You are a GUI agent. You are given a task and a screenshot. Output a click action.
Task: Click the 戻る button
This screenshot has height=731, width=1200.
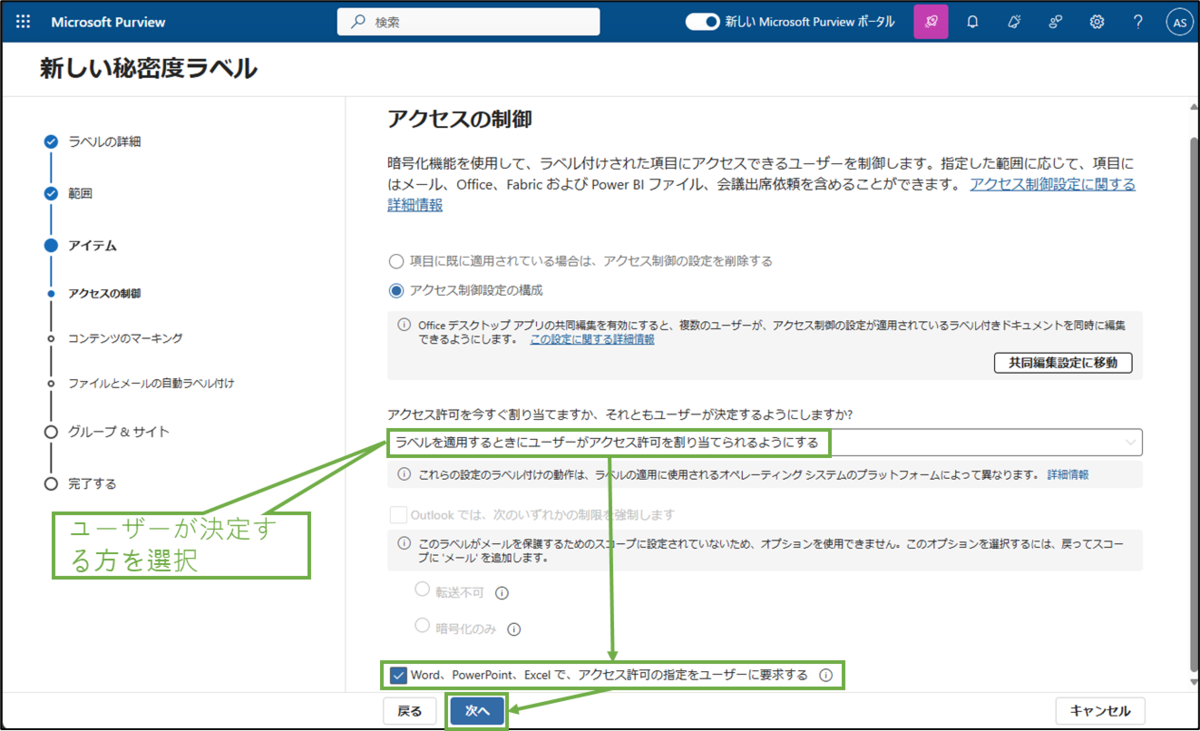tap(410, 711)
